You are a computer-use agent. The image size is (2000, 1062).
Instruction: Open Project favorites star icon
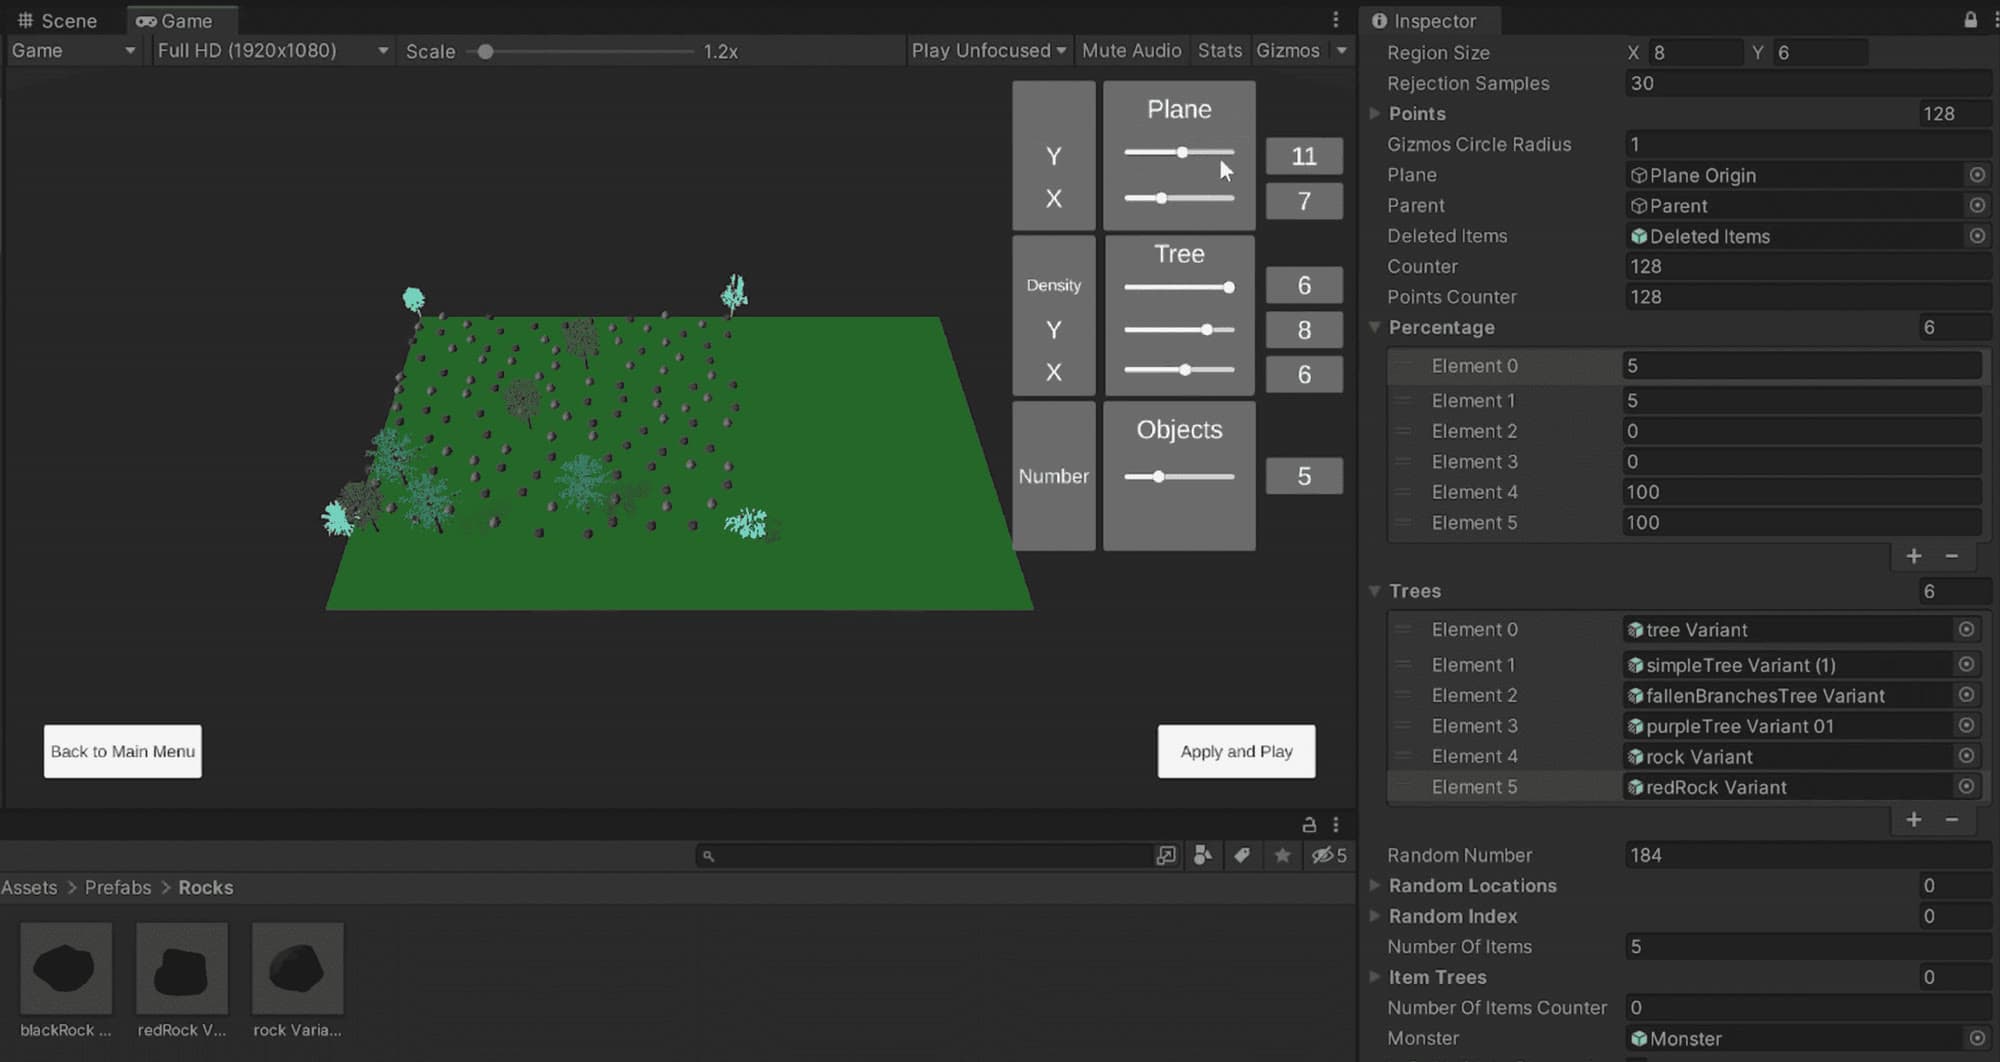coord(1282,855)
